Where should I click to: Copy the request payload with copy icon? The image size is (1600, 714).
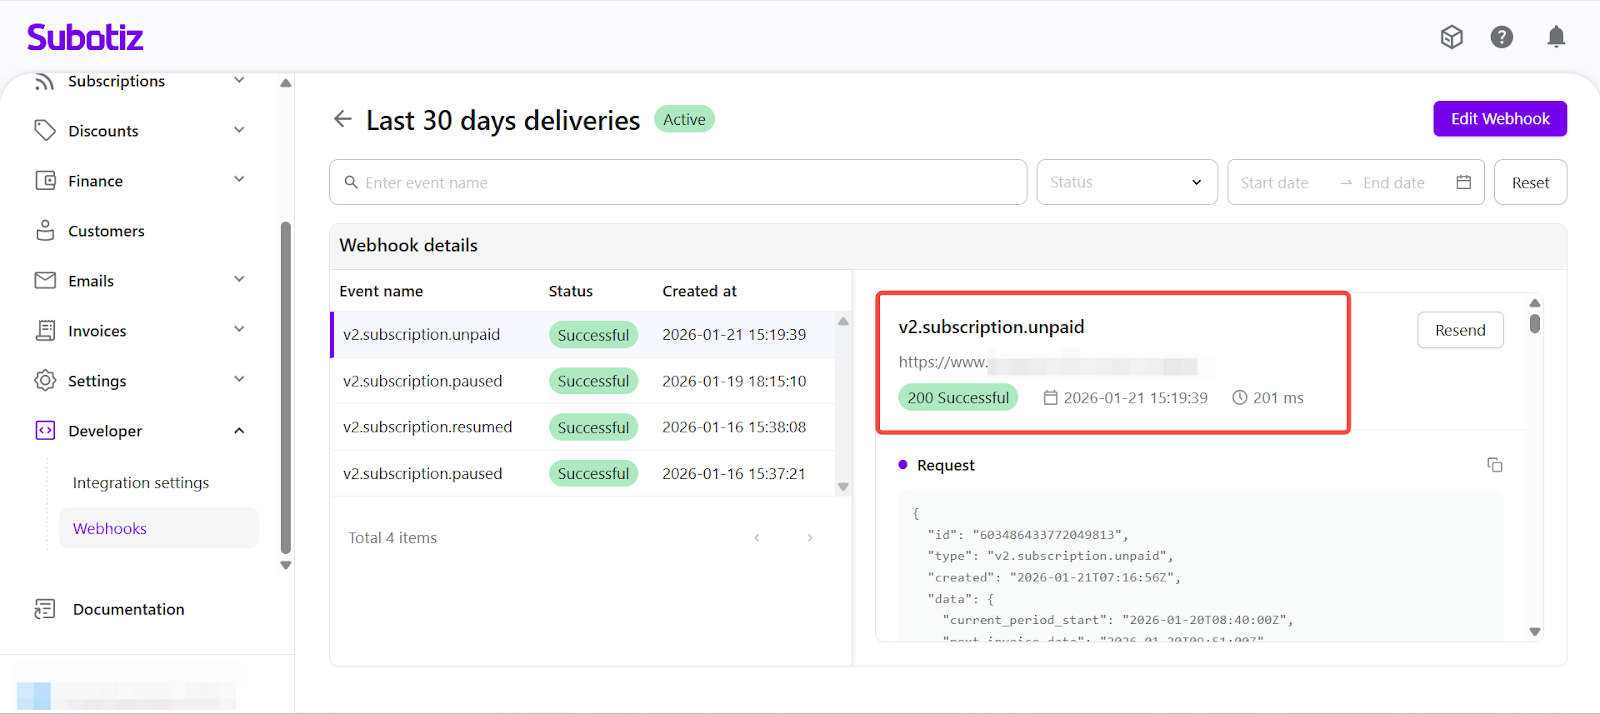point(1494,465)
